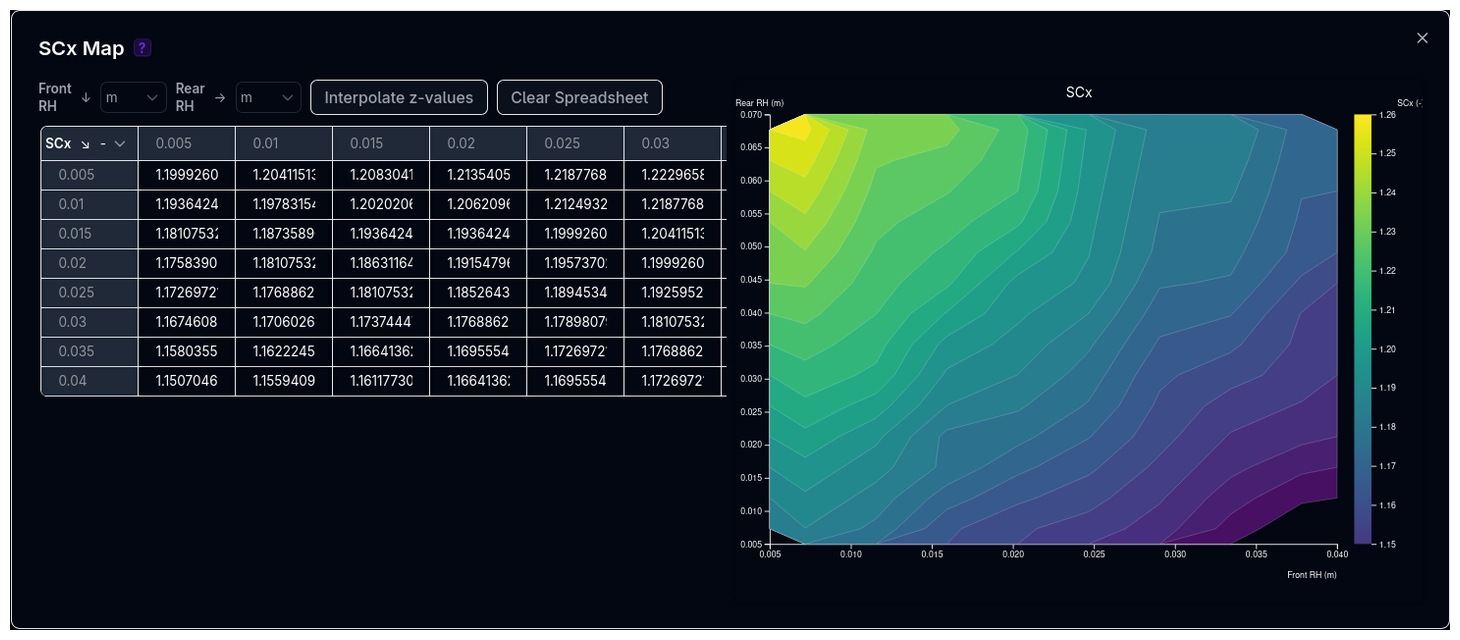This screenshot has height=640, width=1460.
Task: Click the Clear Spreadsheet button
Action: (x=580, y=97)
